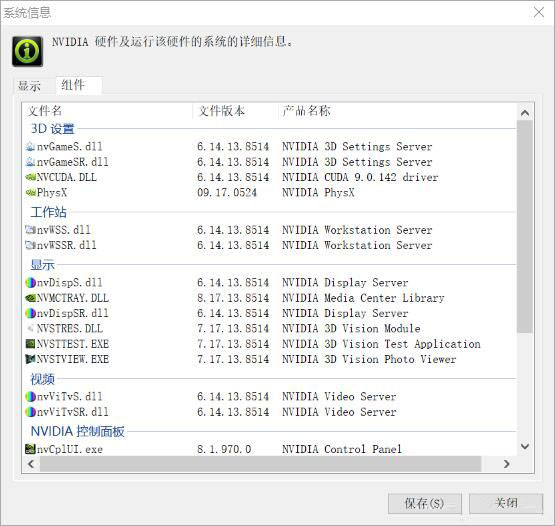Click the green system information icon
This screenshot has height=526, width=555.
(x=28, y=51)
